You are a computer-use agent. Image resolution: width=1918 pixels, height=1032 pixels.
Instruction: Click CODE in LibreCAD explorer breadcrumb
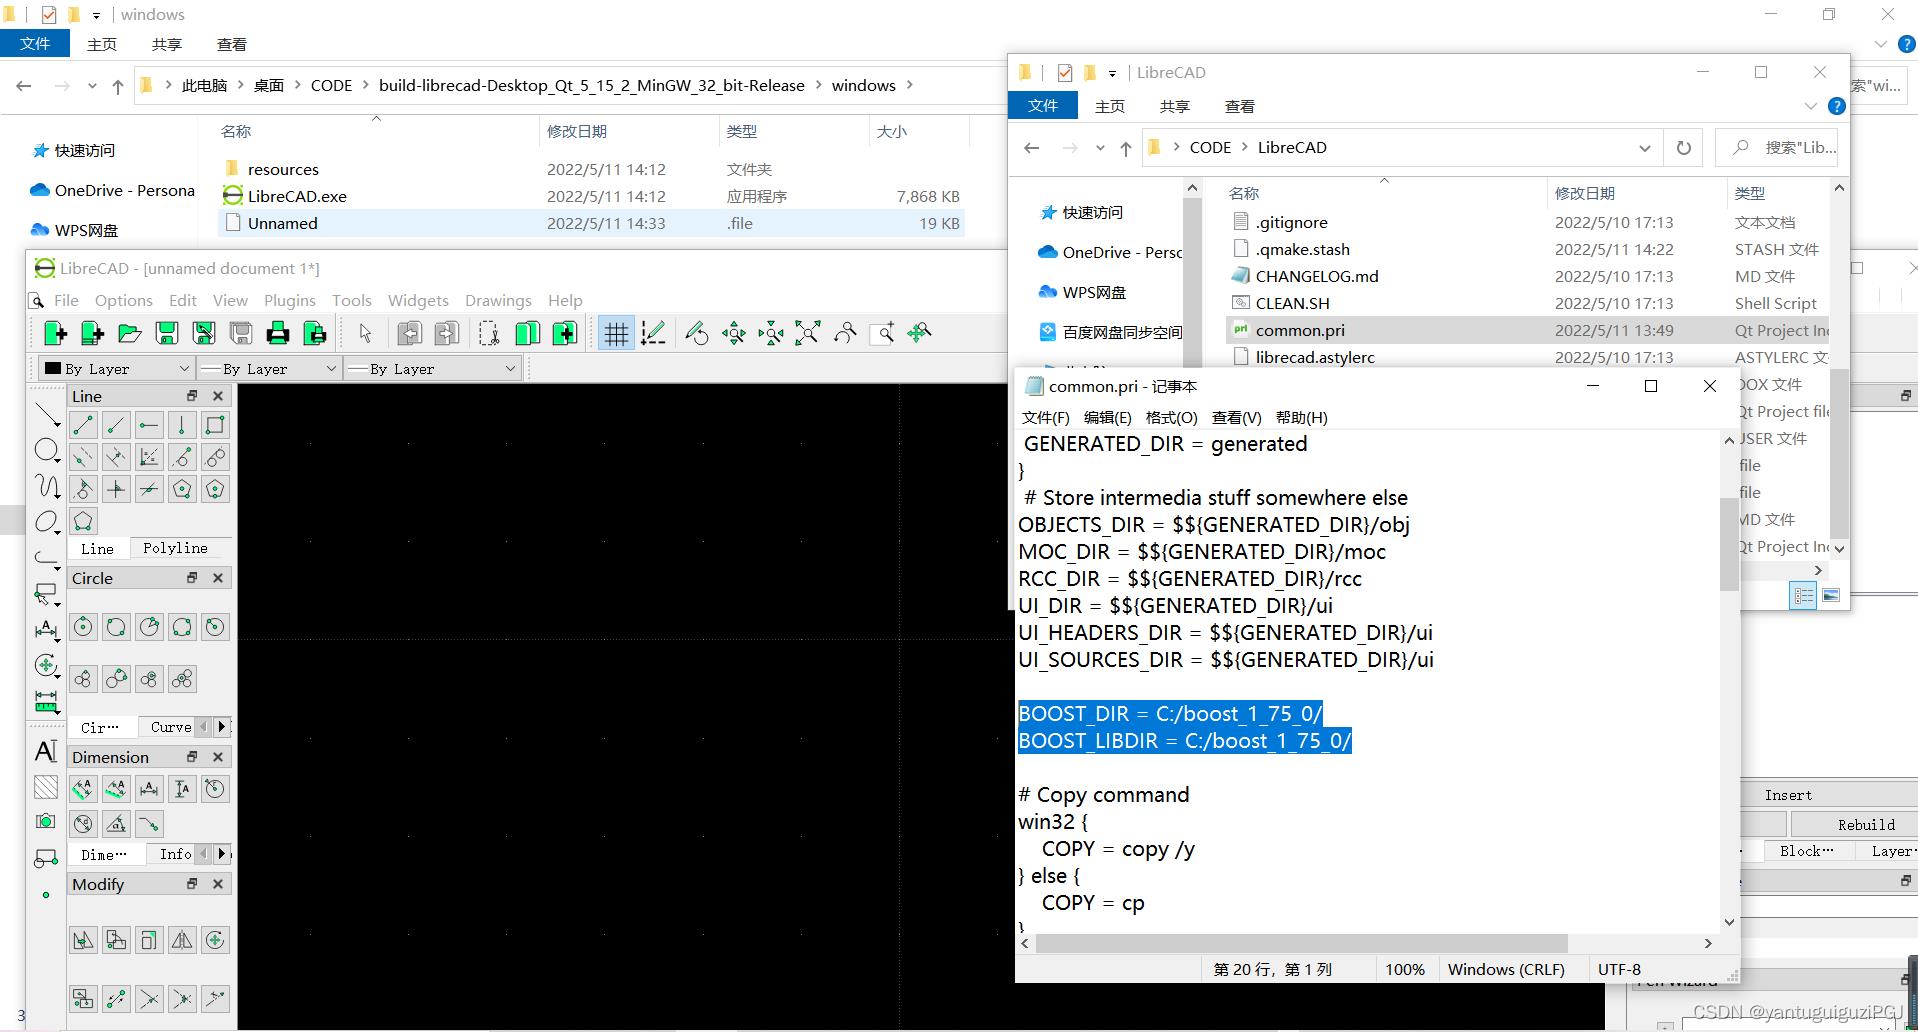point(1210,147)
